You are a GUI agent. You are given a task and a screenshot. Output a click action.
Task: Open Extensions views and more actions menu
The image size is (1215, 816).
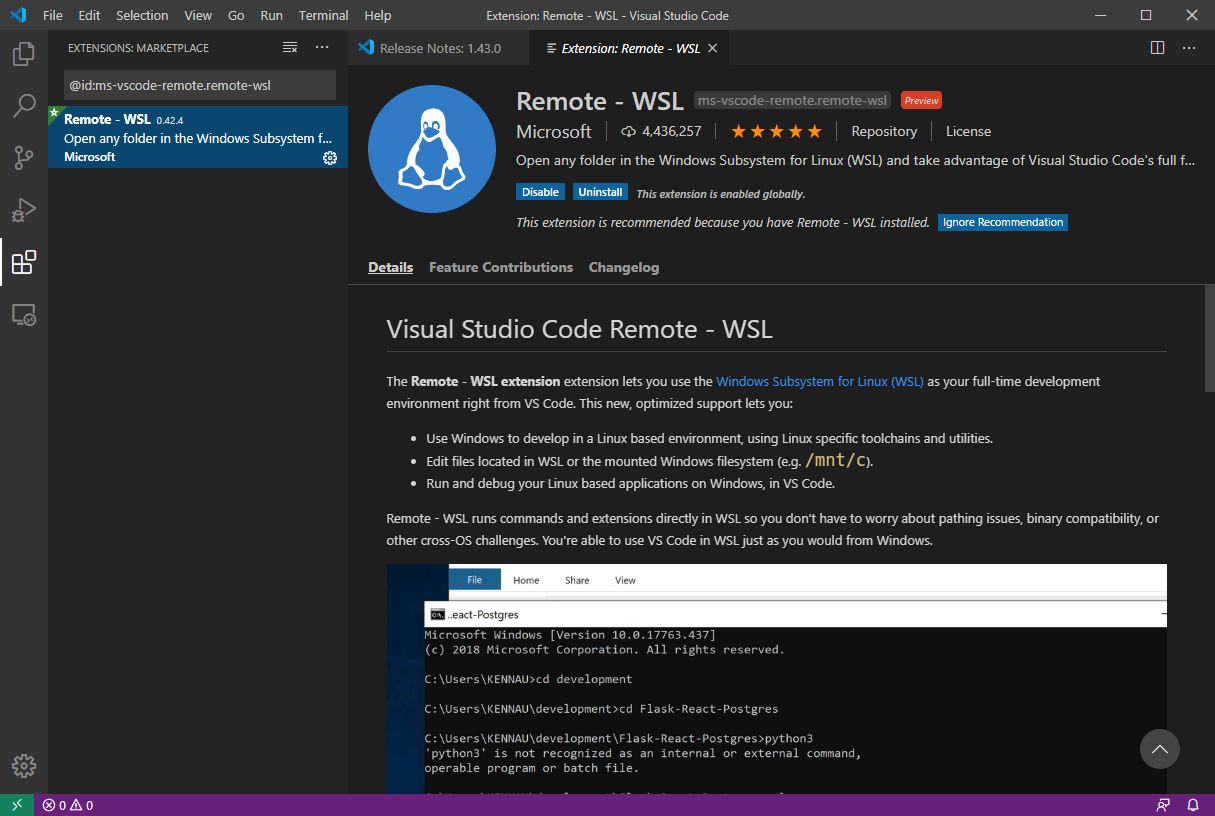pos(322,47)
